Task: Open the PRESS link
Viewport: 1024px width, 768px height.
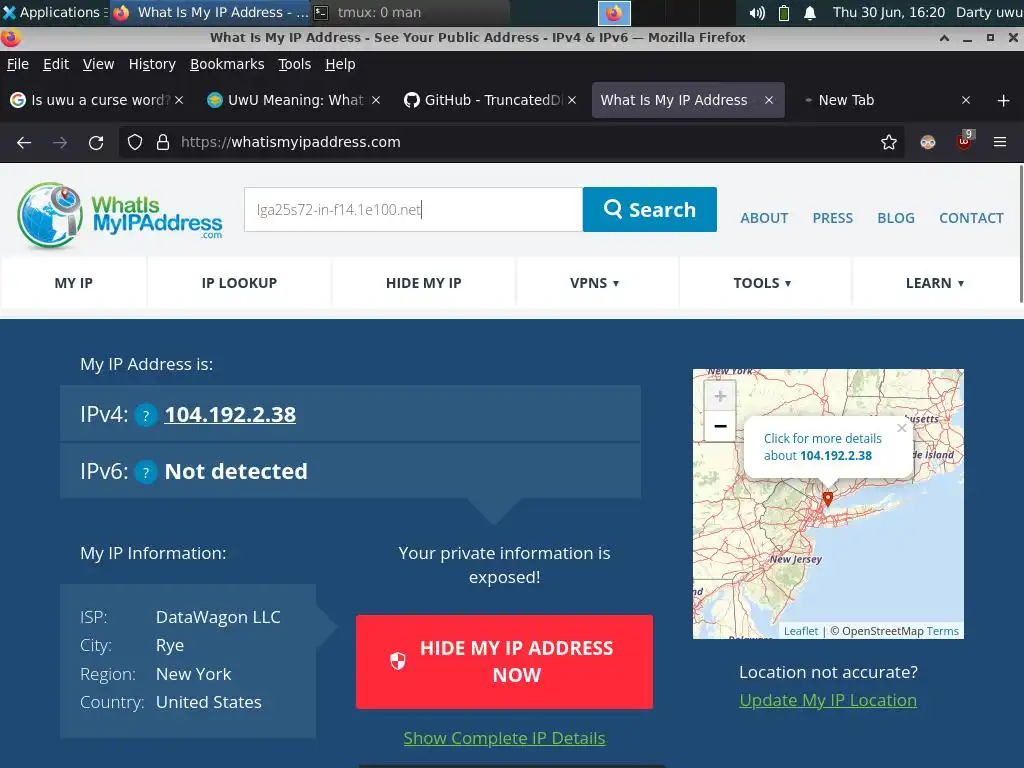Action: 833,218
